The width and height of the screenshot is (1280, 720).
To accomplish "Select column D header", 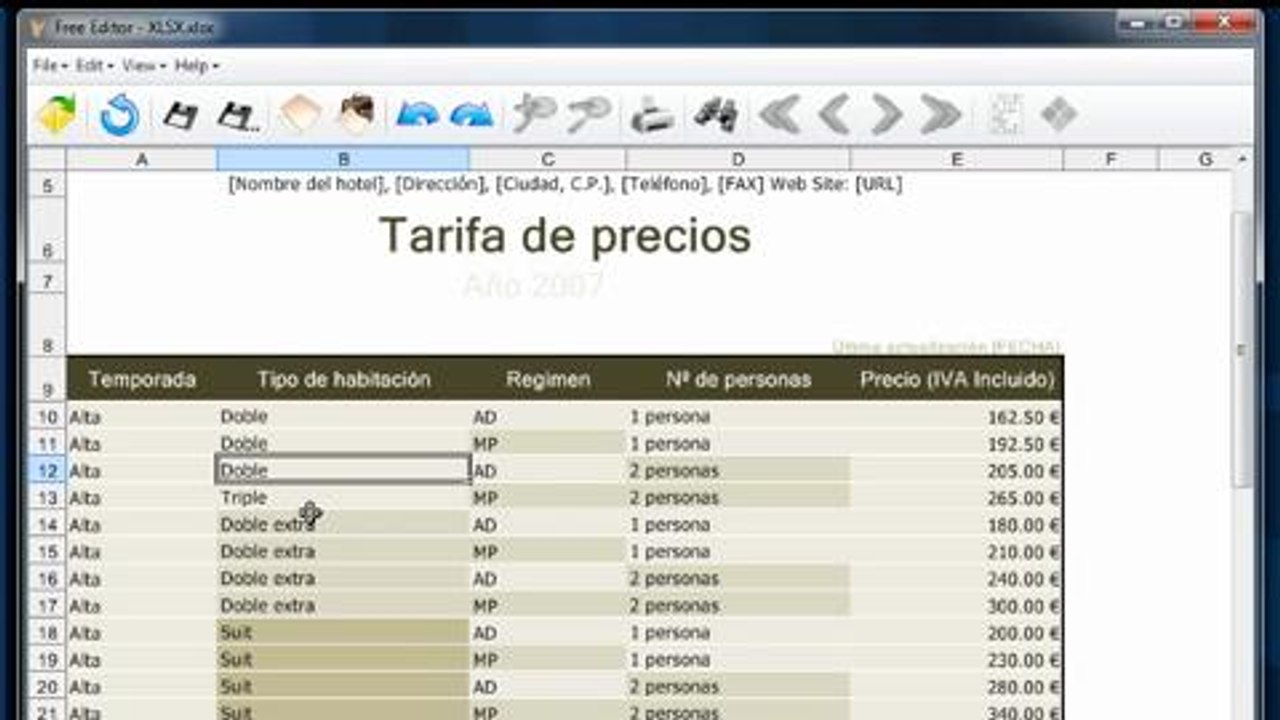I will (x=738, y=159).
